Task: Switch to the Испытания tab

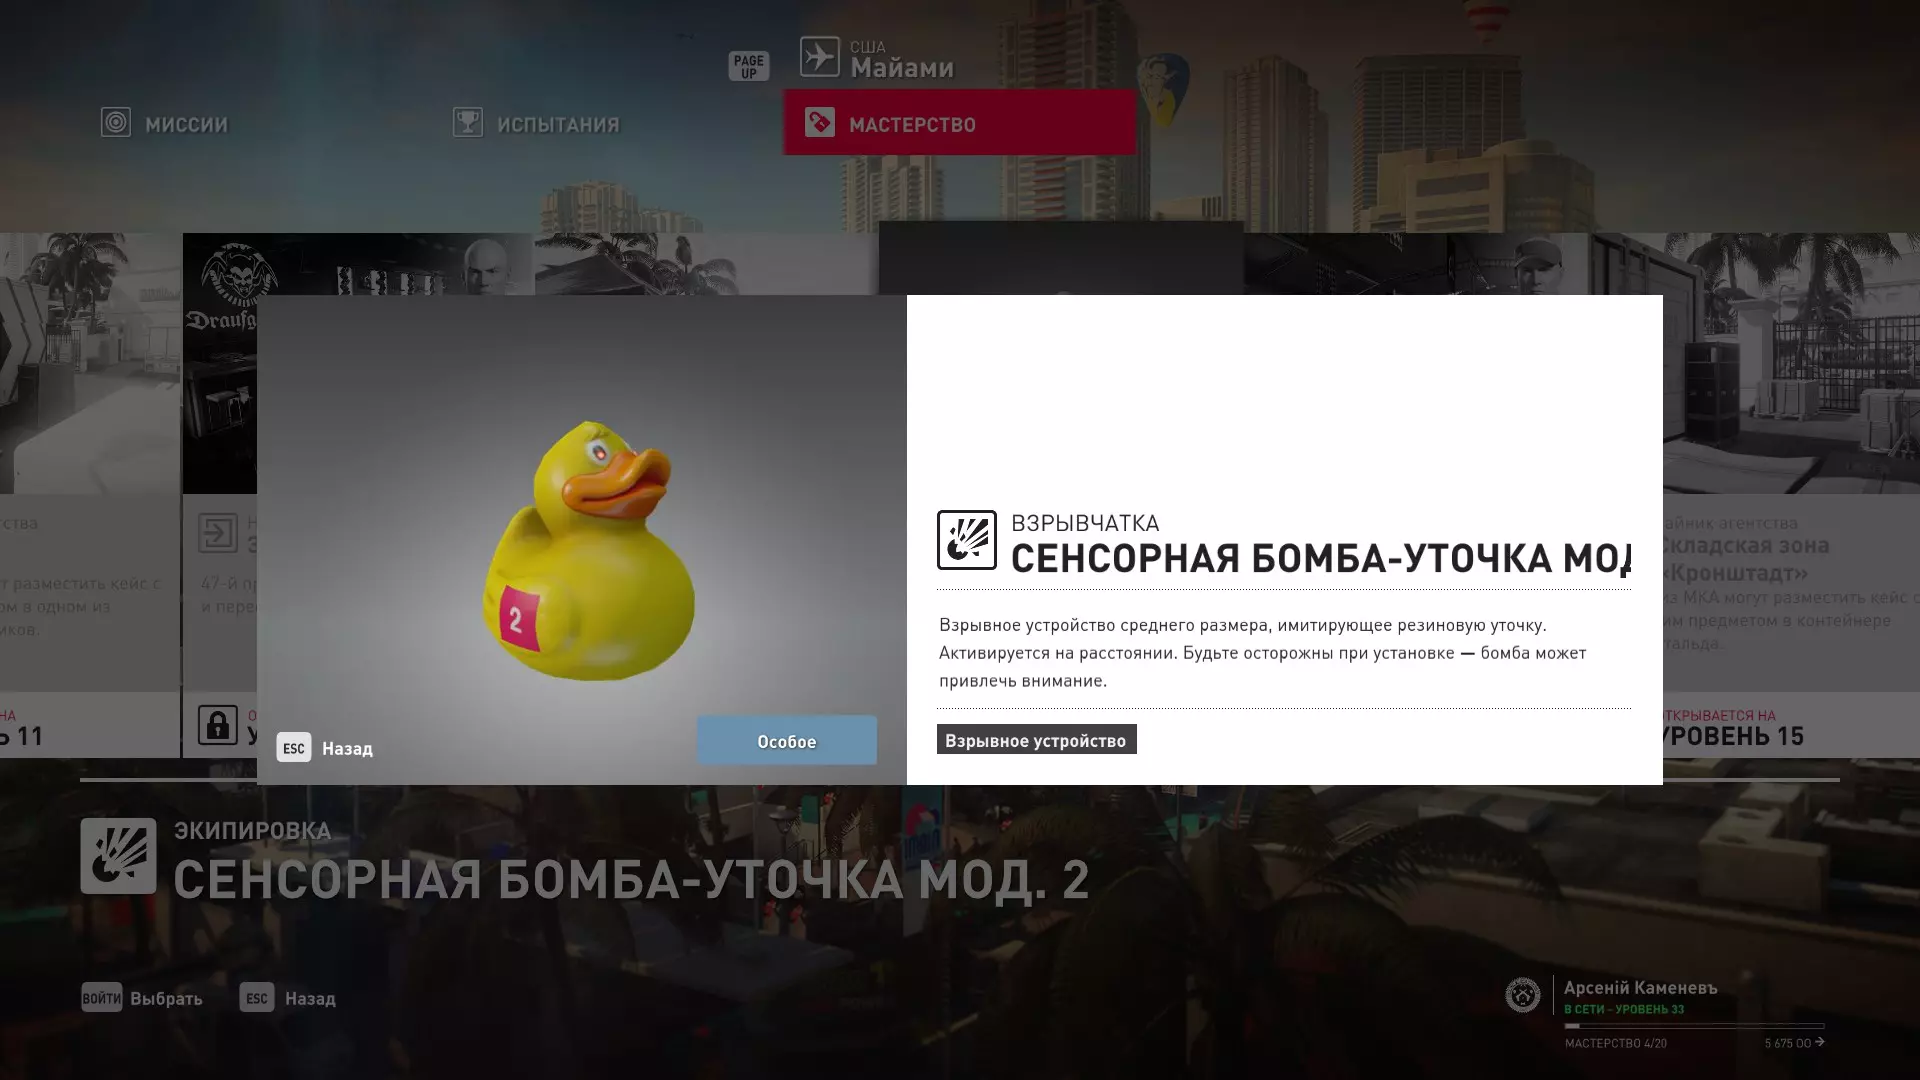Action: [x=536, y=123]
